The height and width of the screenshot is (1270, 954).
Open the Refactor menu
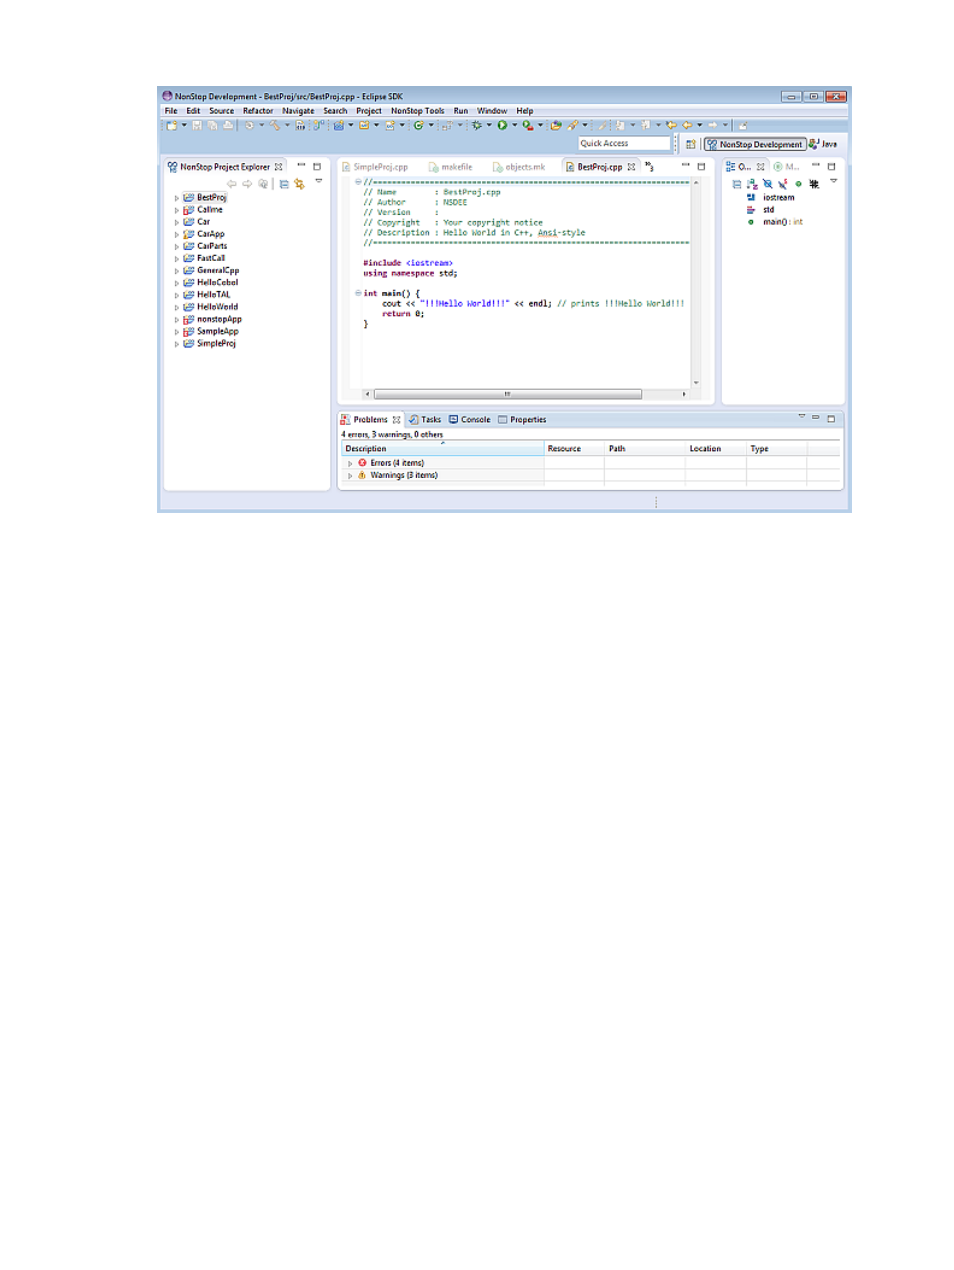point(258,111)
